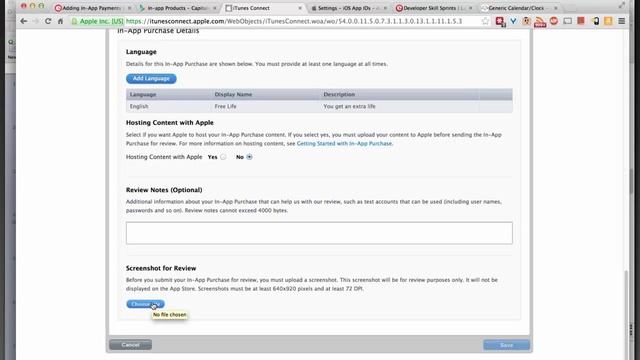The image size is (640, 360).
Task: Click the page vertical scrollbar thumb
Action: [627, 314]
